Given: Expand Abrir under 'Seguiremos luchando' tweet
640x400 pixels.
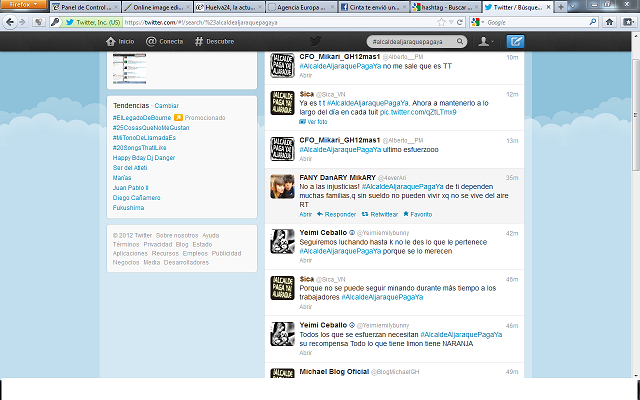Looking at the screenshot, I should 305,260.
